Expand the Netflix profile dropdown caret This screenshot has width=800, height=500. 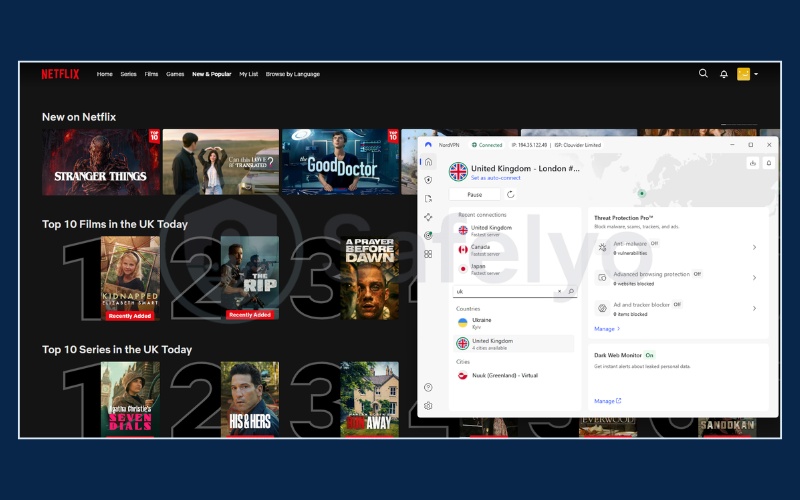click(756, 74)
